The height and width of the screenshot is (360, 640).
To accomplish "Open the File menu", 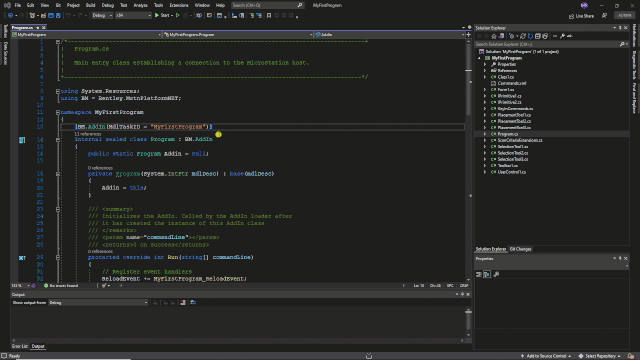I will click(x=18, y=5).
